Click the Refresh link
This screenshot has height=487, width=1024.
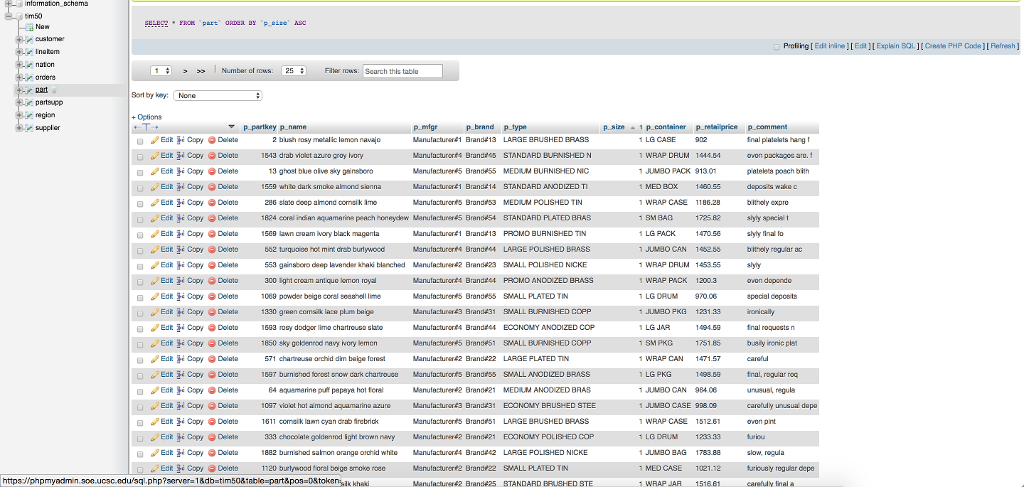pos(1002,46)
